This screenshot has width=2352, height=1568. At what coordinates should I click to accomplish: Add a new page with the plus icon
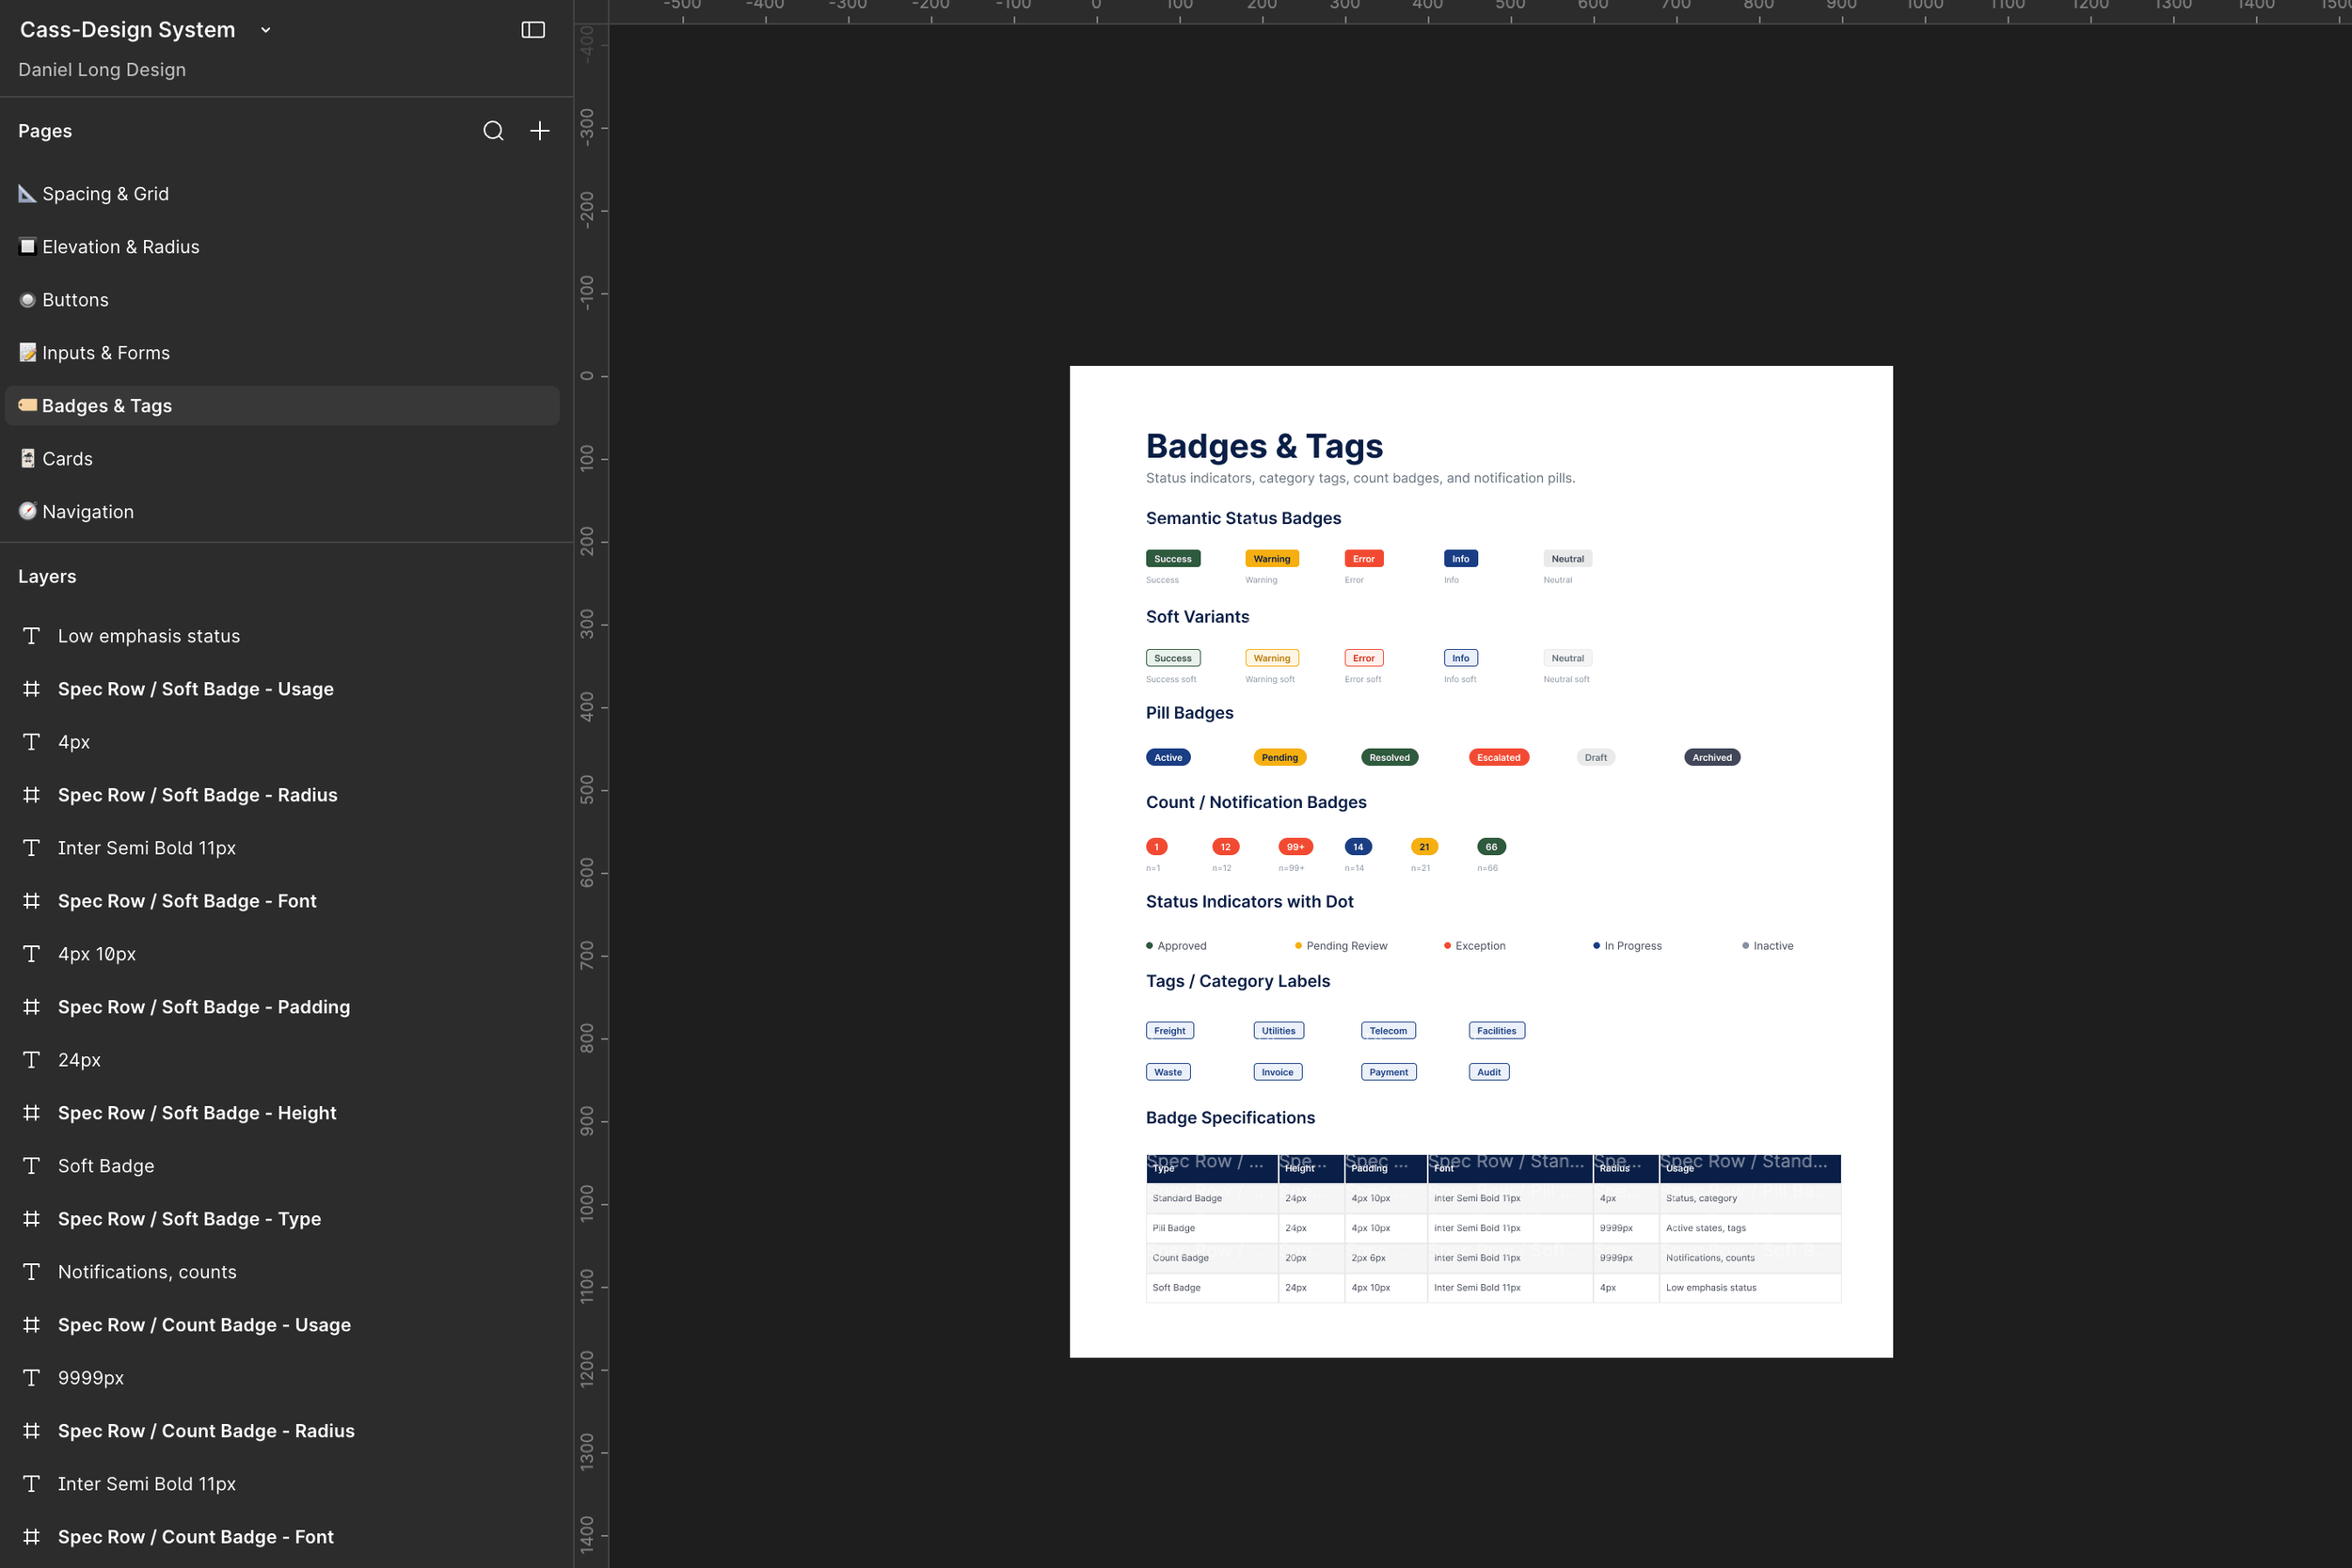click(x=540, y=131)
